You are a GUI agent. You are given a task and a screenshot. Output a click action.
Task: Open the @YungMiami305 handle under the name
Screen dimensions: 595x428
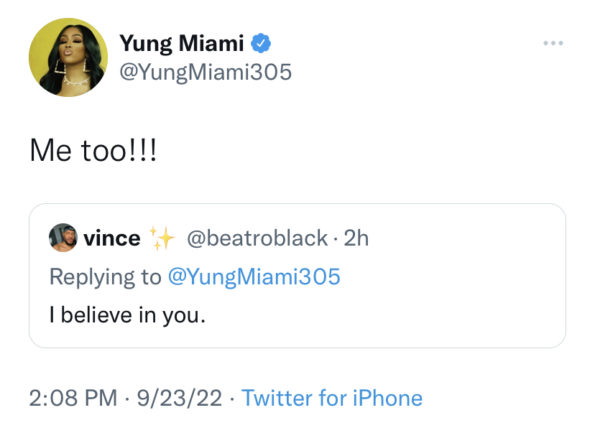206,72
